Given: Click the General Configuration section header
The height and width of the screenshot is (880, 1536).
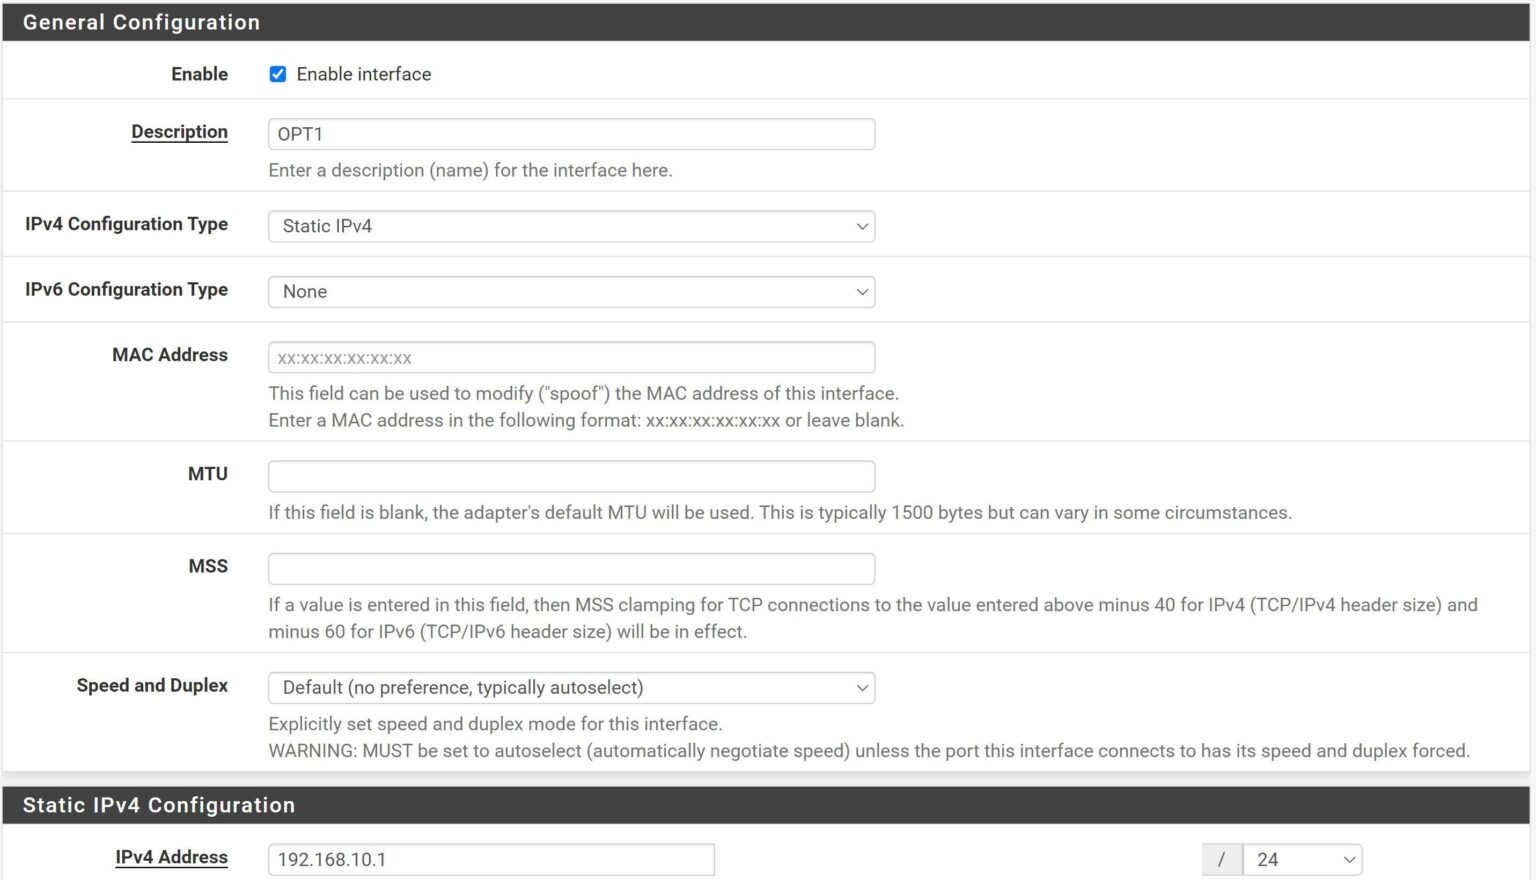Looking at the screenshot, I should [x=140, y=22].
